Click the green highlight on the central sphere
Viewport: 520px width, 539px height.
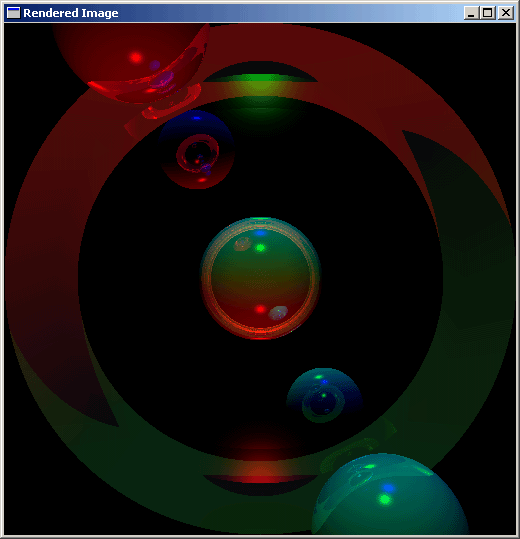pos(261,248)
